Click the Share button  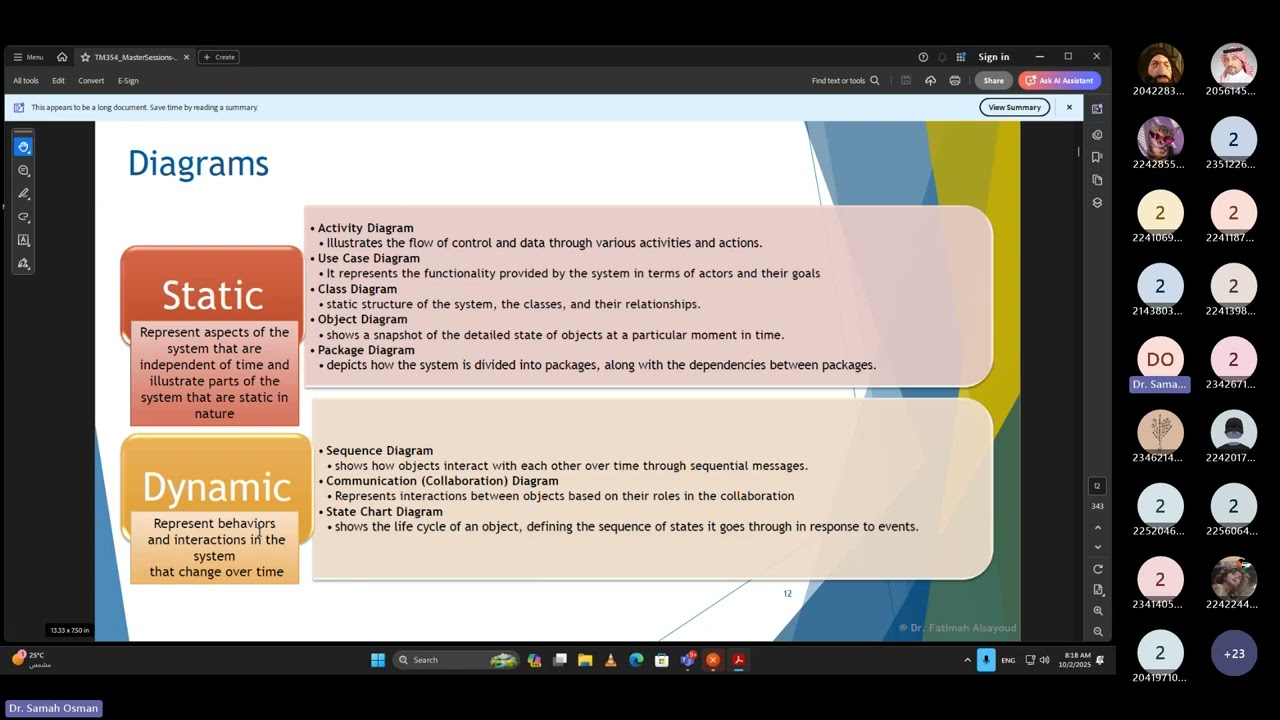[x=993, y=81]
